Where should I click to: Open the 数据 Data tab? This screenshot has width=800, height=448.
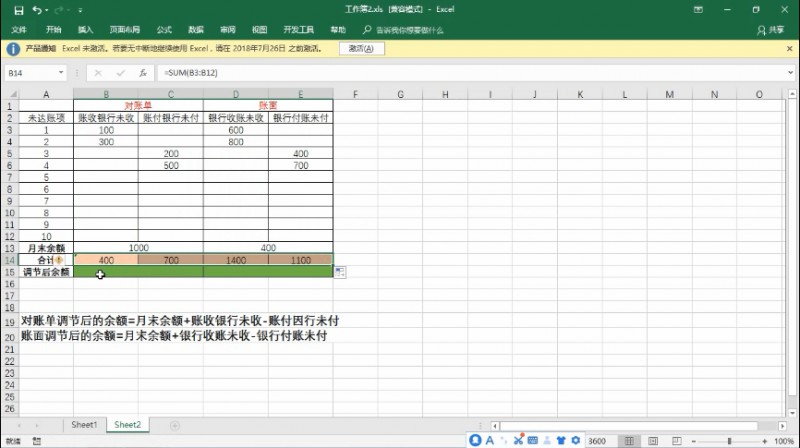(196, 30)
